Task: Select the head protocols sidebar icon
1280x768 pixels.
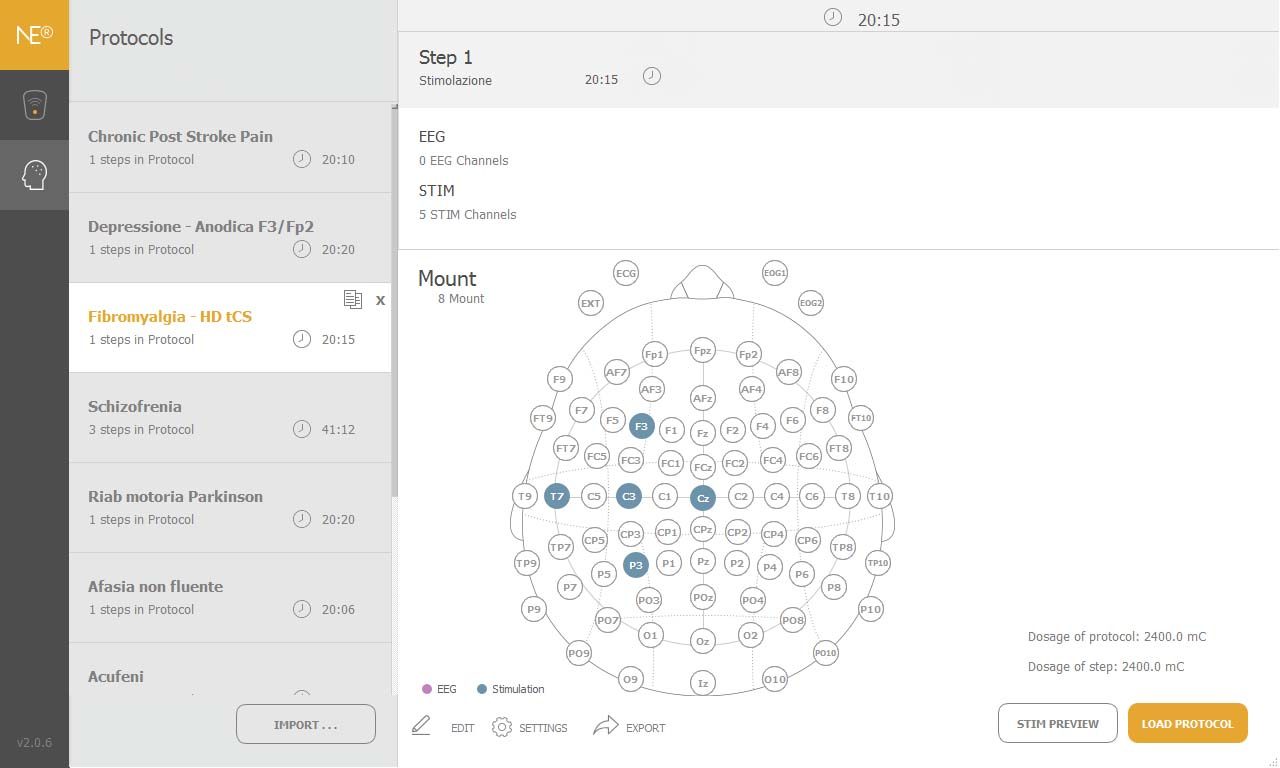Action: pos(34,175)
